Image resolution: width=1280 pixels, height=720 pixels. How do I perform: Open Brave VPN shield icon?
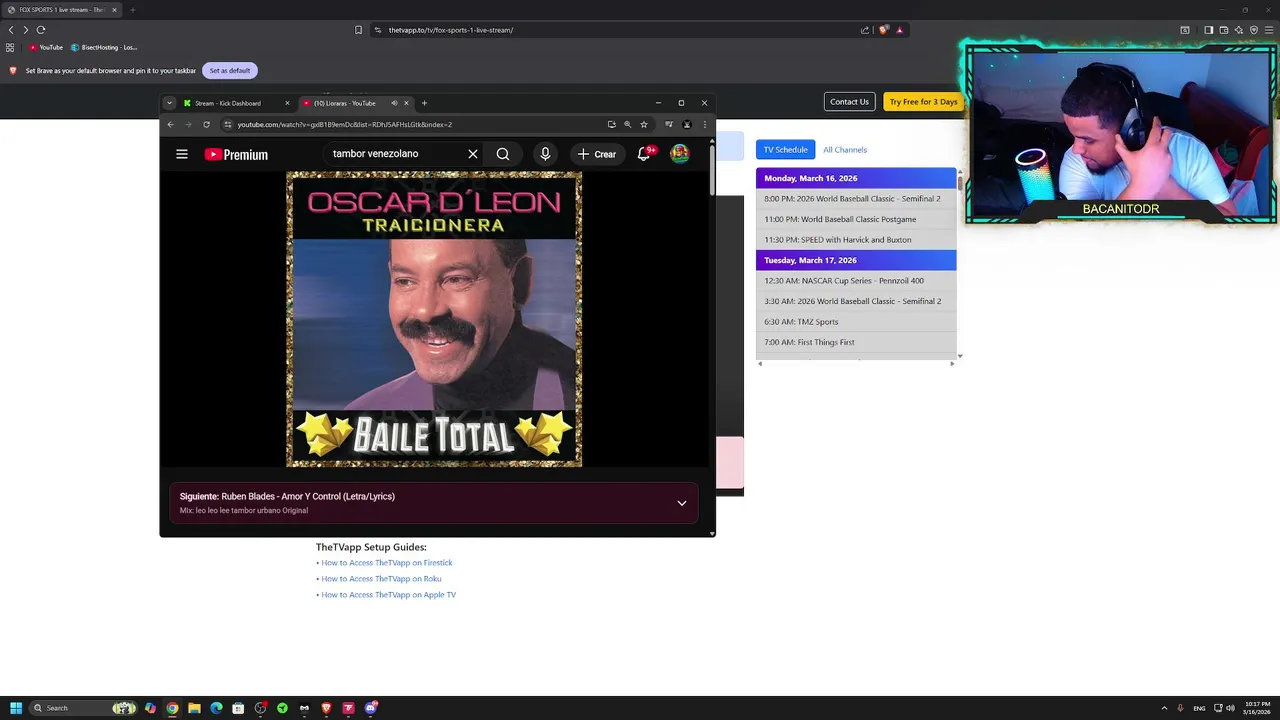coord(1254,30)
